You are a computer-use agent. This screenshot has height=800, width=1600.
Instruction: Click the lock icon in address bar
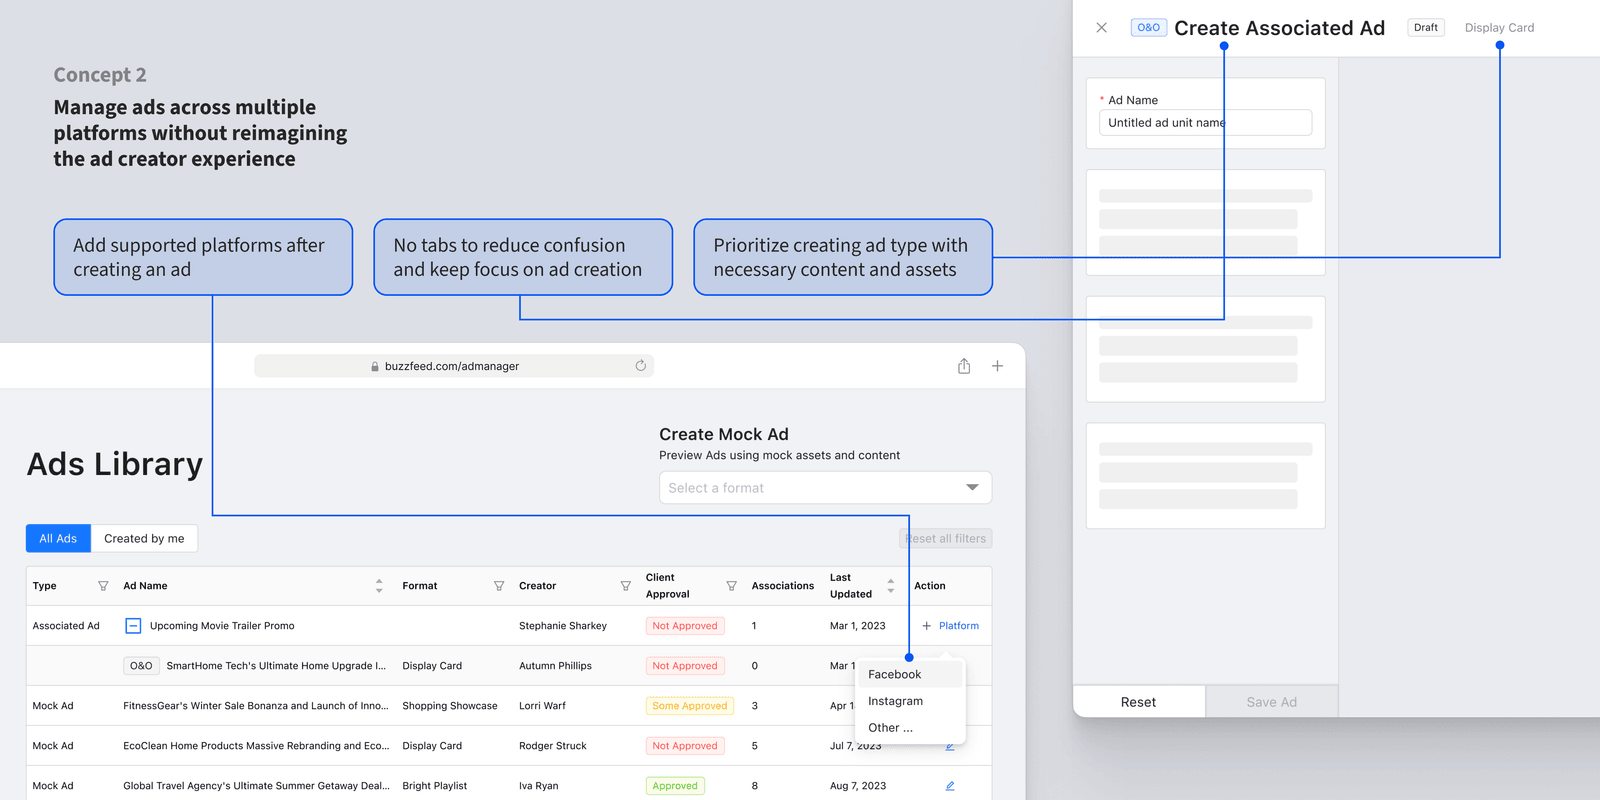tap(375, 367)
